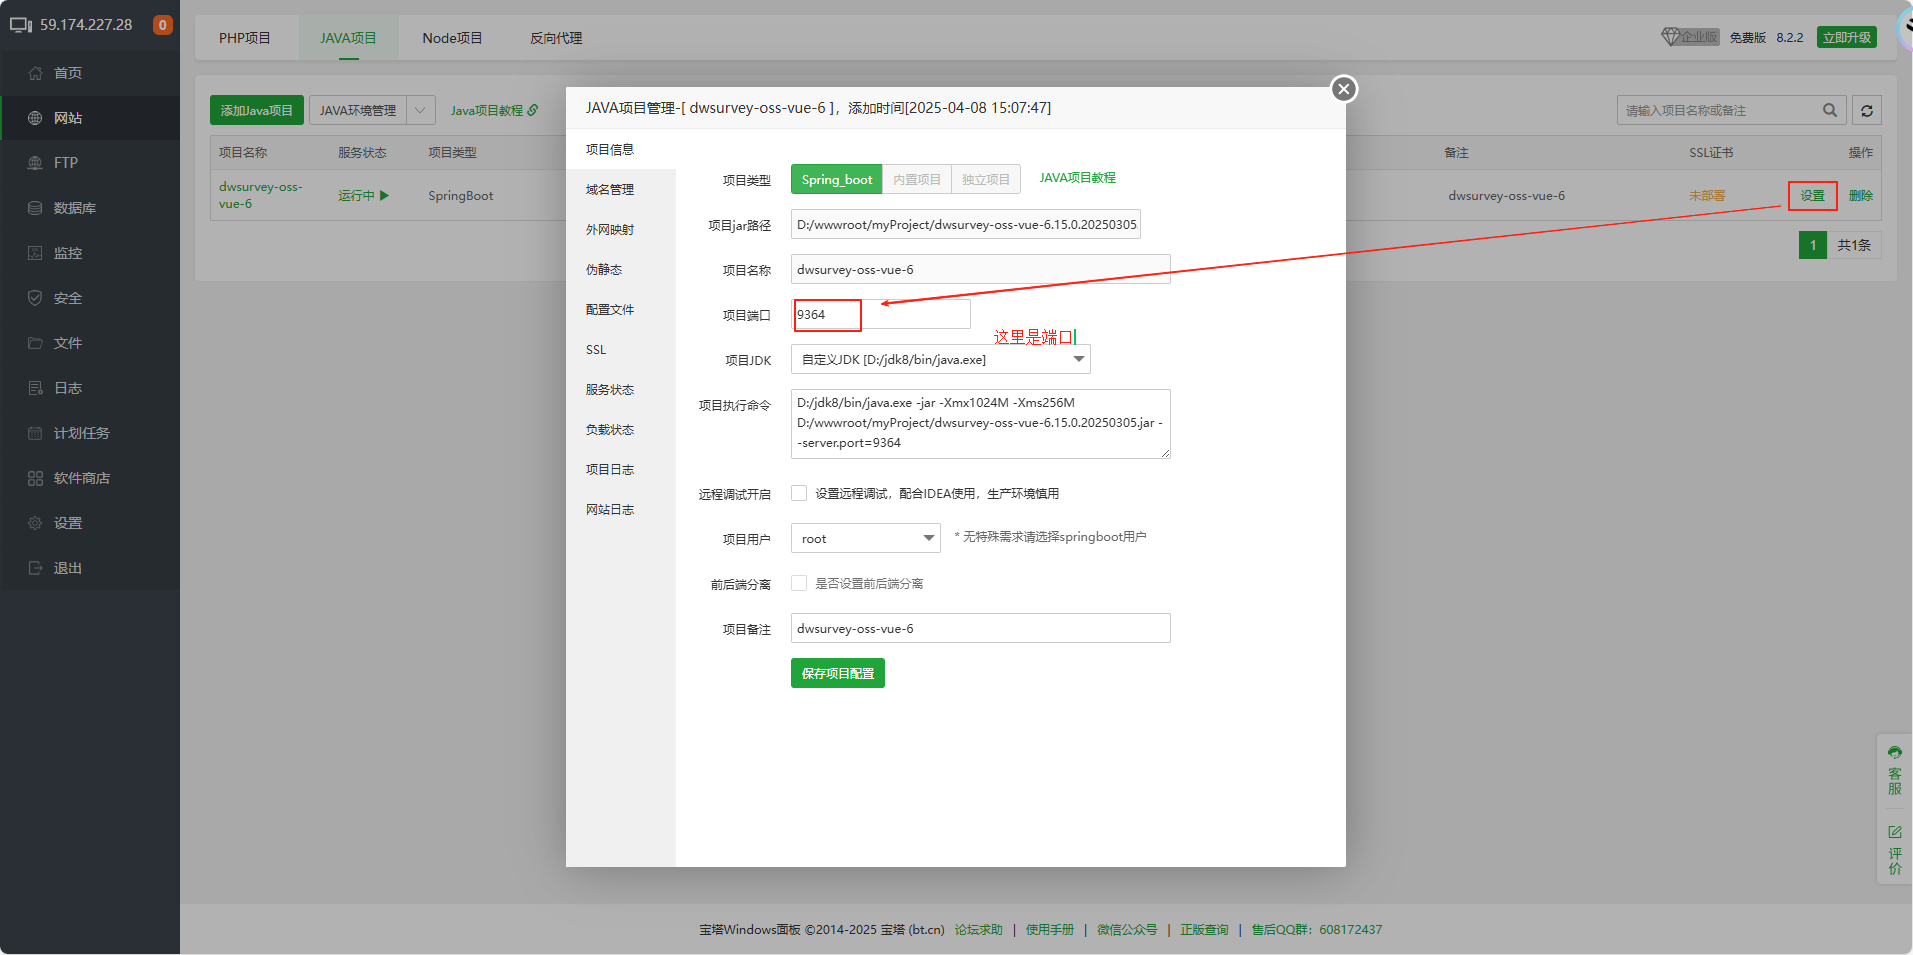Image resolution: width=1913 pixels, height=955 pixels.
Task: Enable the remote debugging checkbox
Action: click(799, 493)
